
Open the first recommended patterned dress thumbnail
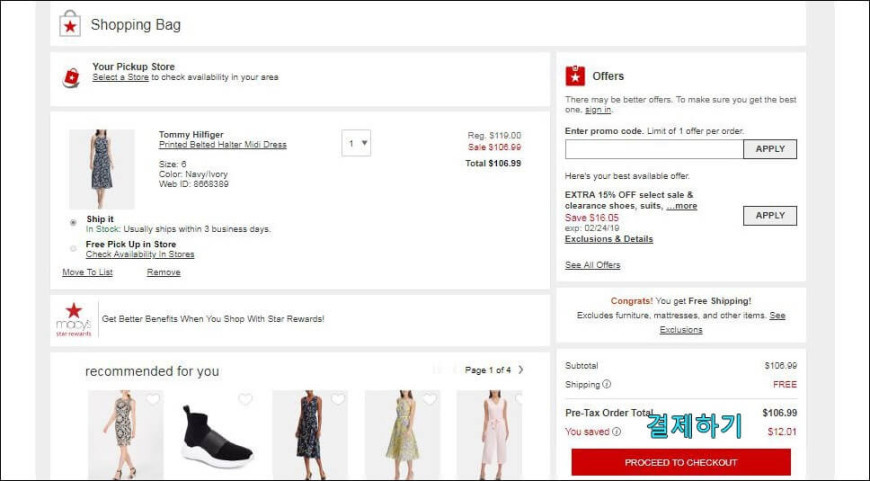tap(126, 435)
